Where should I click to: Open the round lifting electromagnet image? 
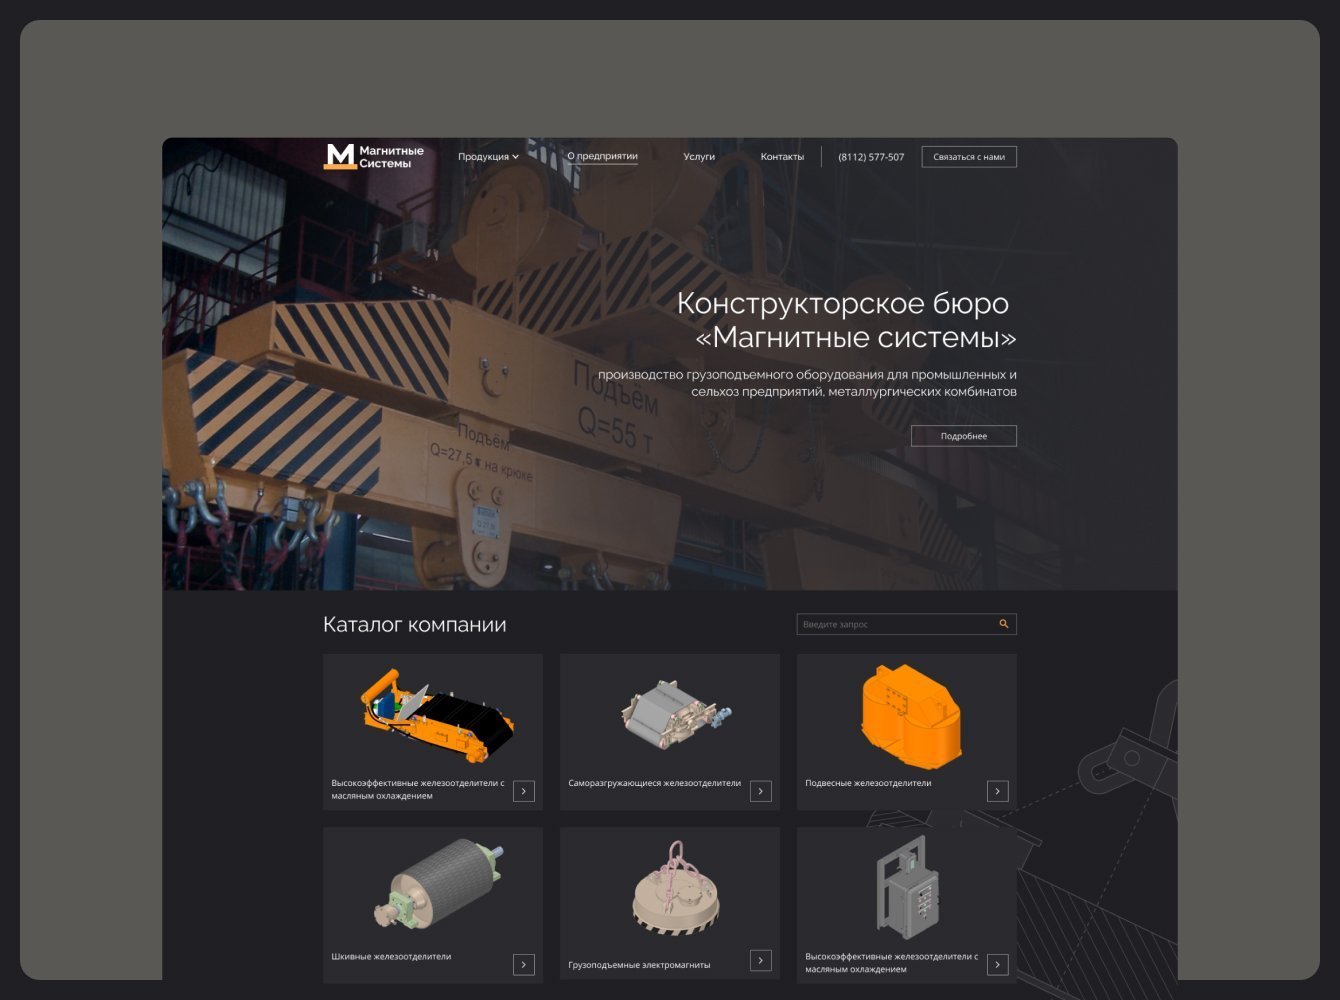(677, 890)
